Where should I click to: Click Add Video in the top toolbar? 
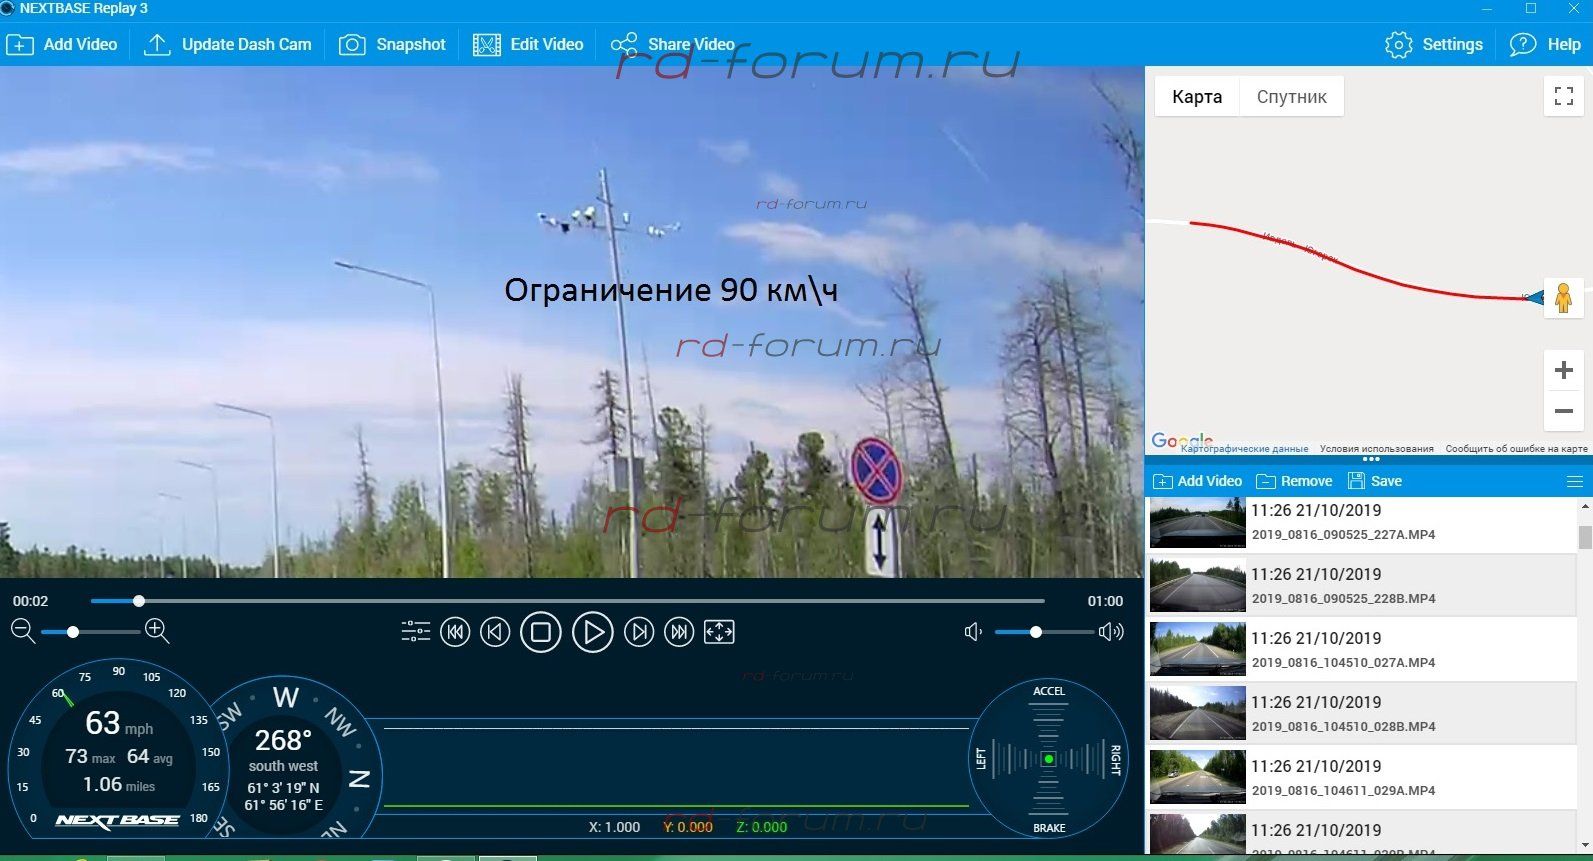[x=62, y=45]
